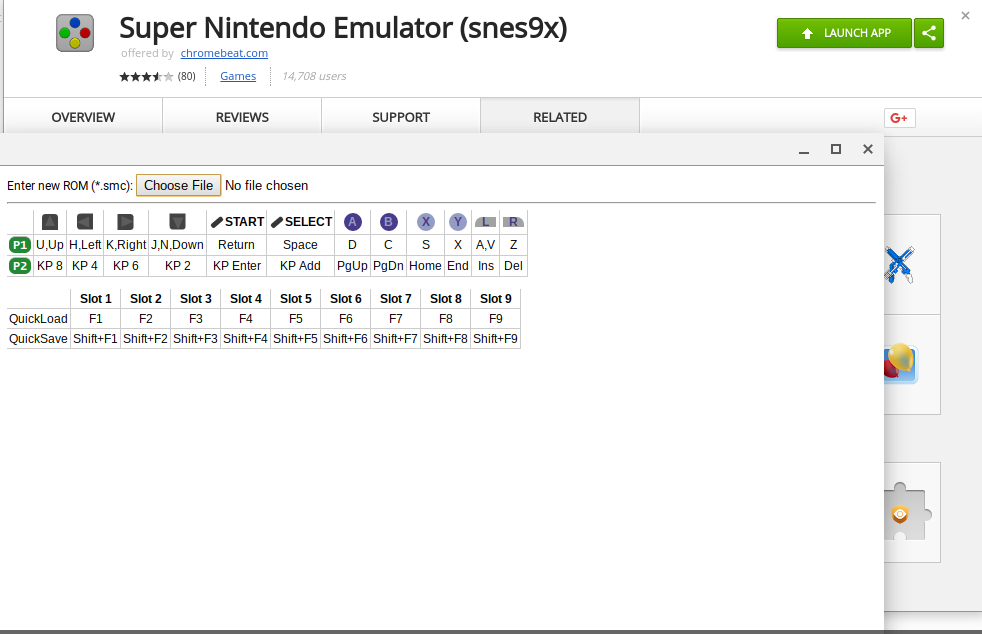Click the lavender X button icon
Screen dimensions: 982x634
[x=426, y=222]
